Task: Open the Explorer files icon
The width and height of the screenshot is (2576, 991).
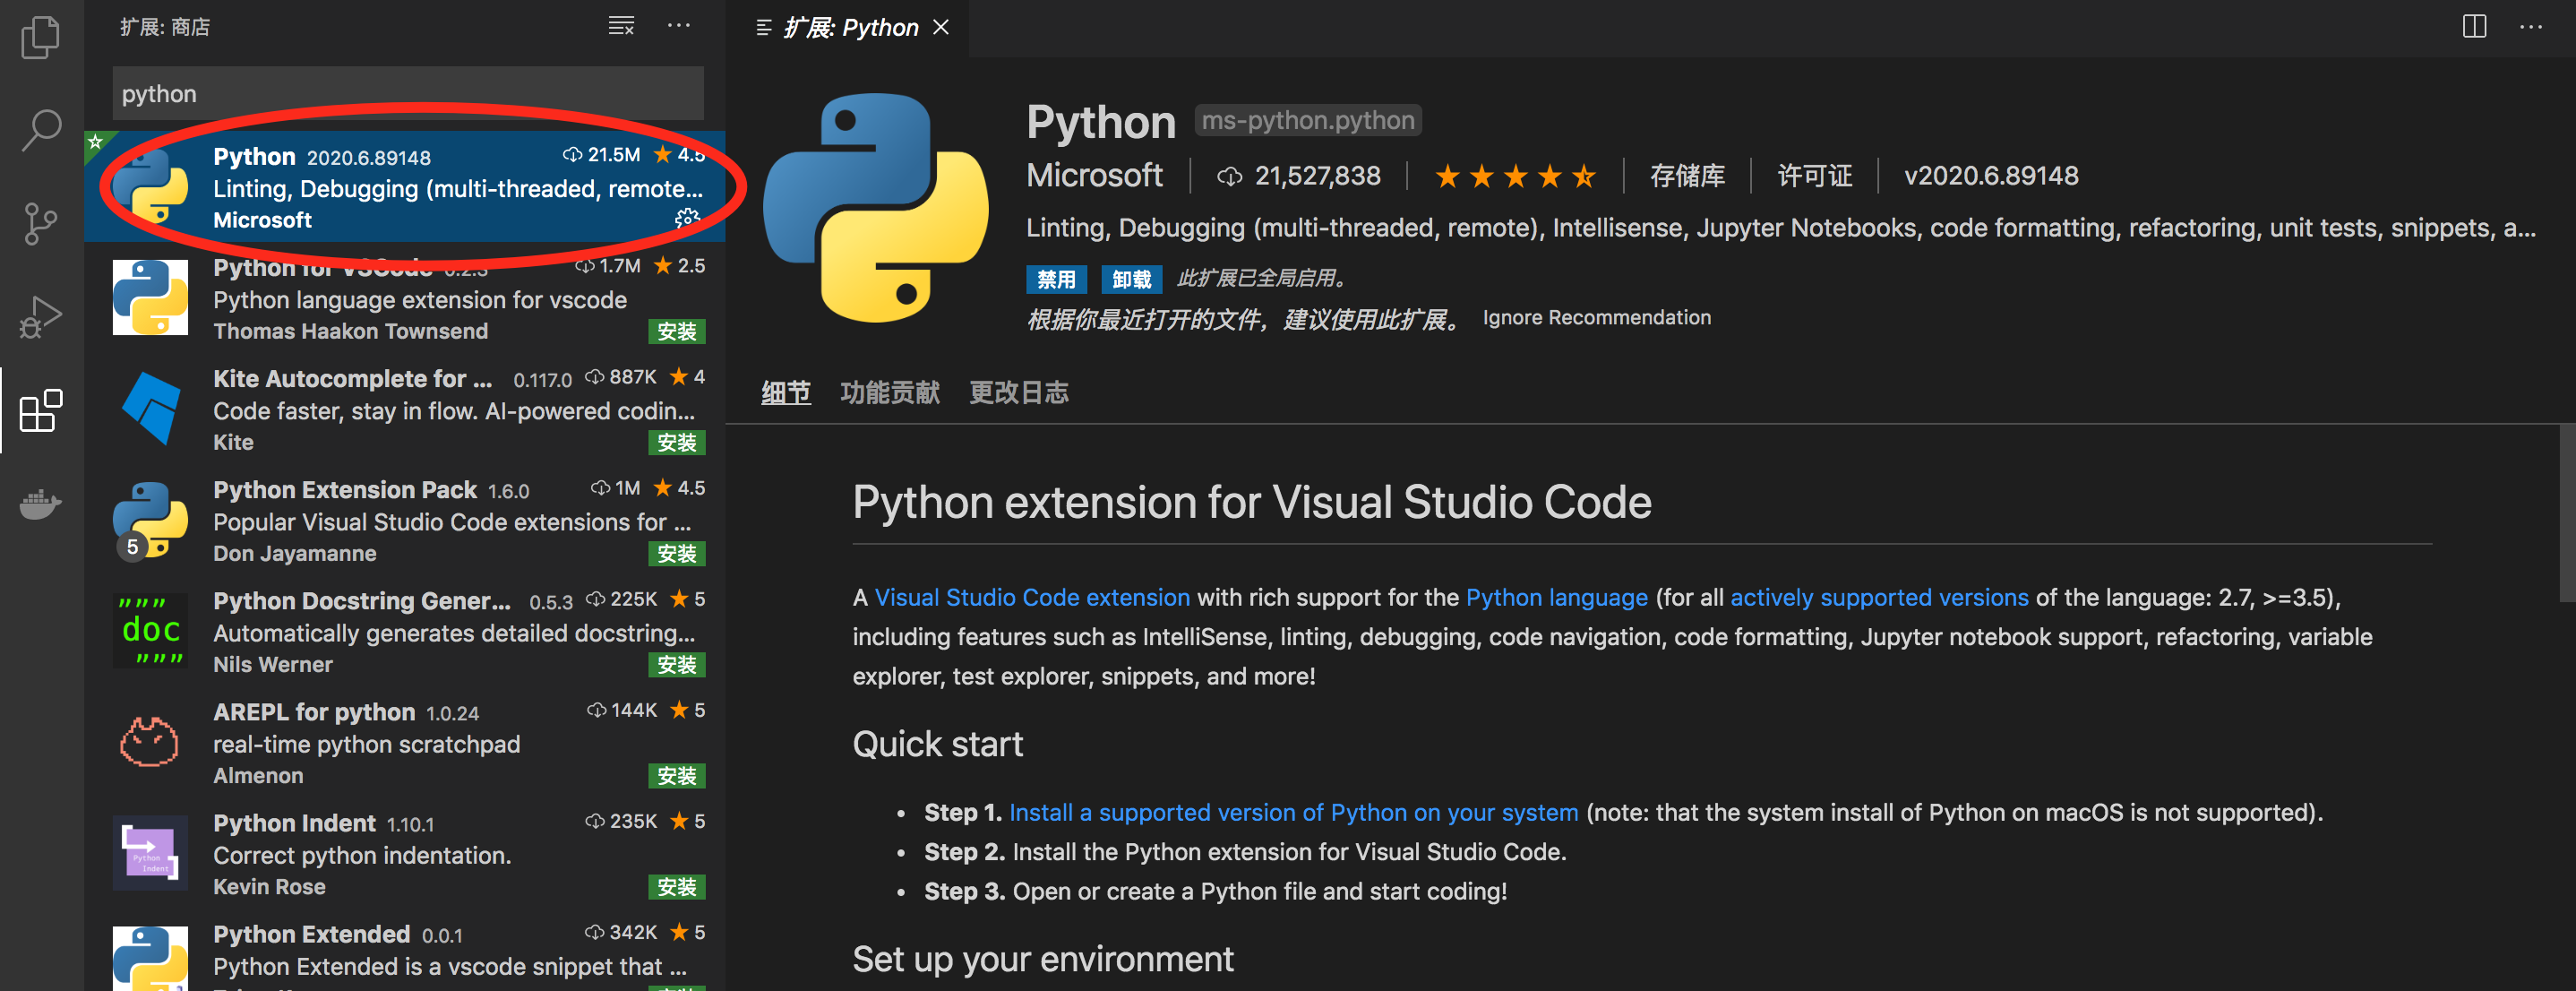Action: coord(41,37)
